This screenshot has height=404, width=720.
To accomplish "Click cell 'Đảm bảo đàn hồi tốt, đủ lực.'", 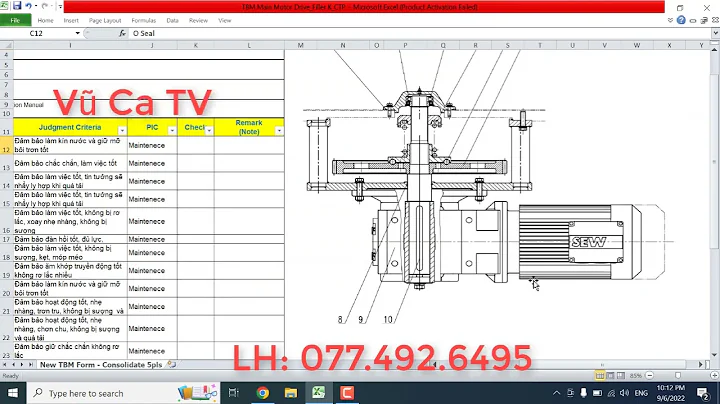I will 70,239.
